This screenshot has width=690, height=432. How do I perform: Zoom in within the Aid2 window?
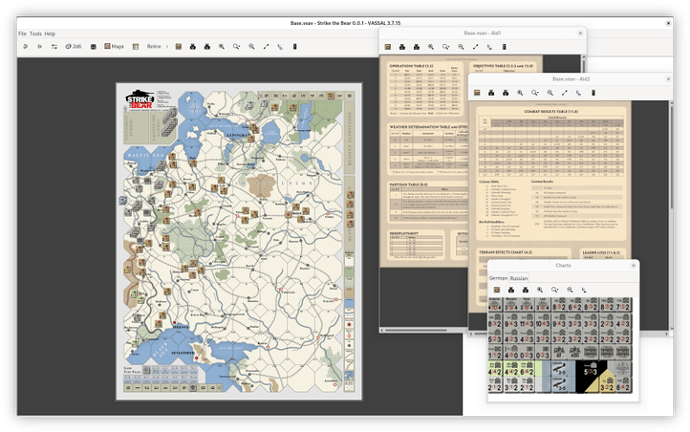[520, 93]
